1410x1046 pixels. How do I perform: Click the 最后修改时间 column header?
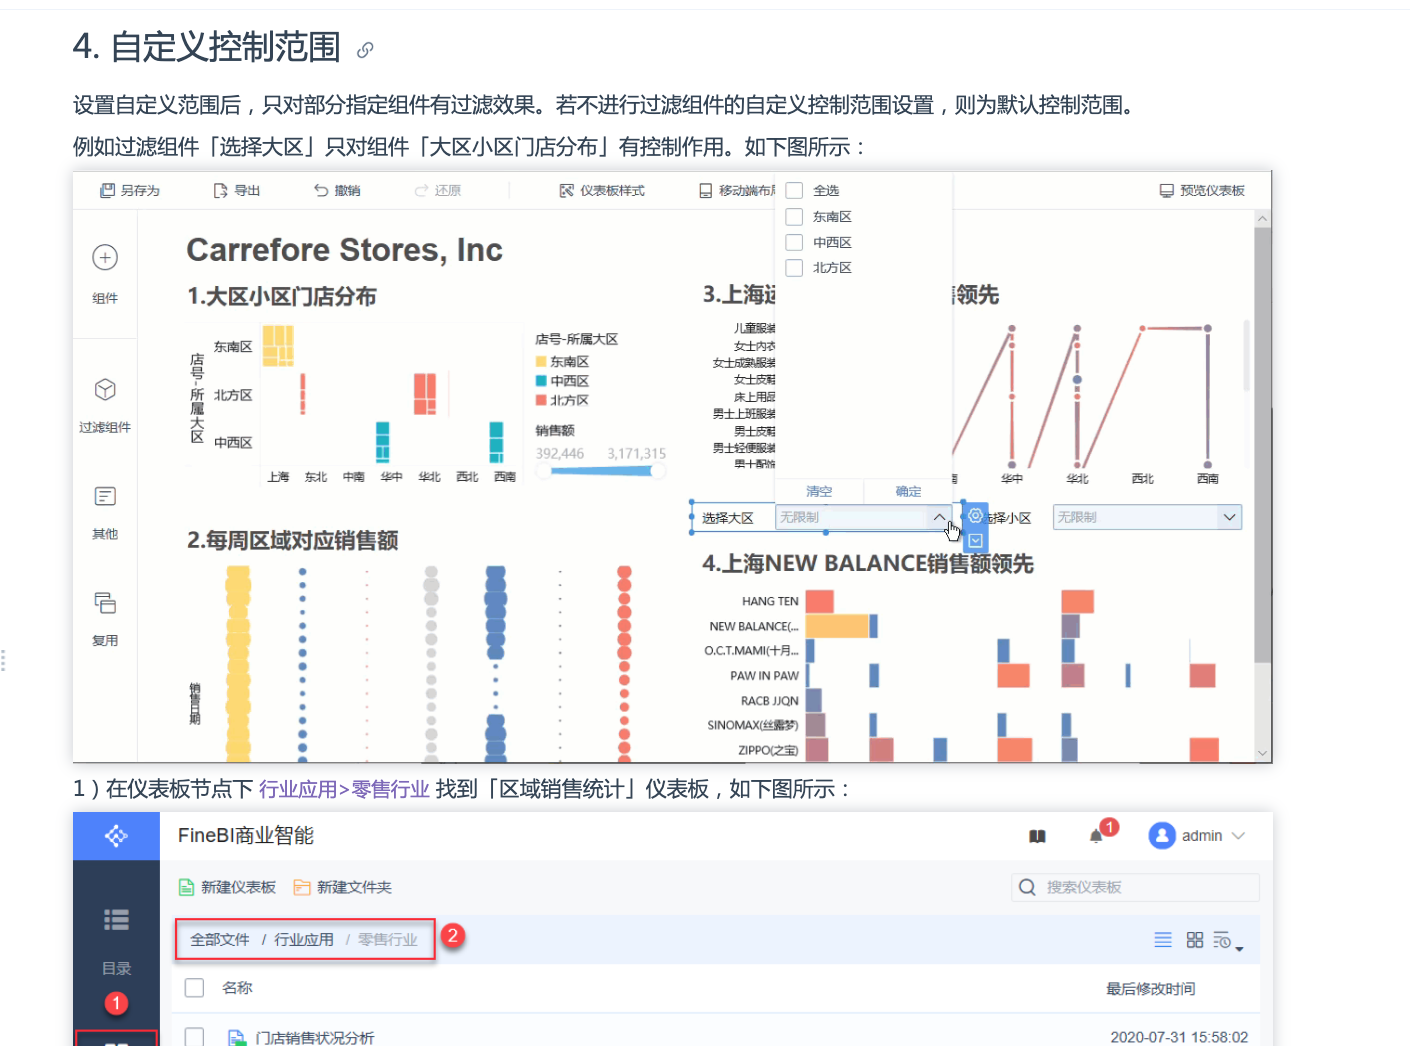click(x=1150, y=989)
